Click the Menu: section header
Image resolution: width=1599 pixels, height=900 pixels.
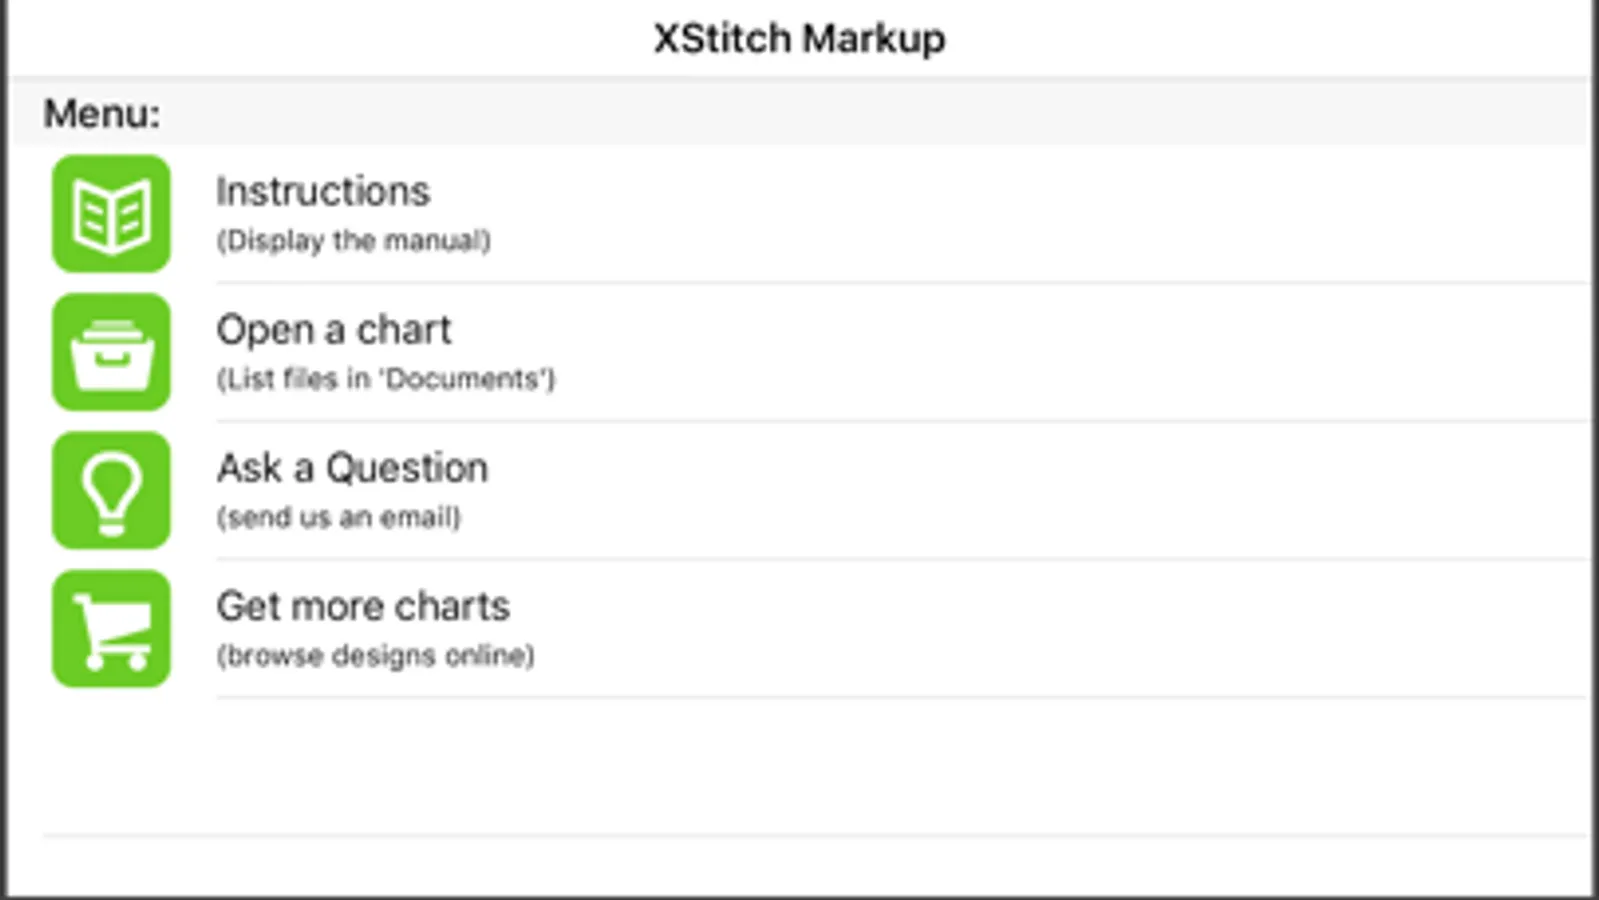coord(101,113)
